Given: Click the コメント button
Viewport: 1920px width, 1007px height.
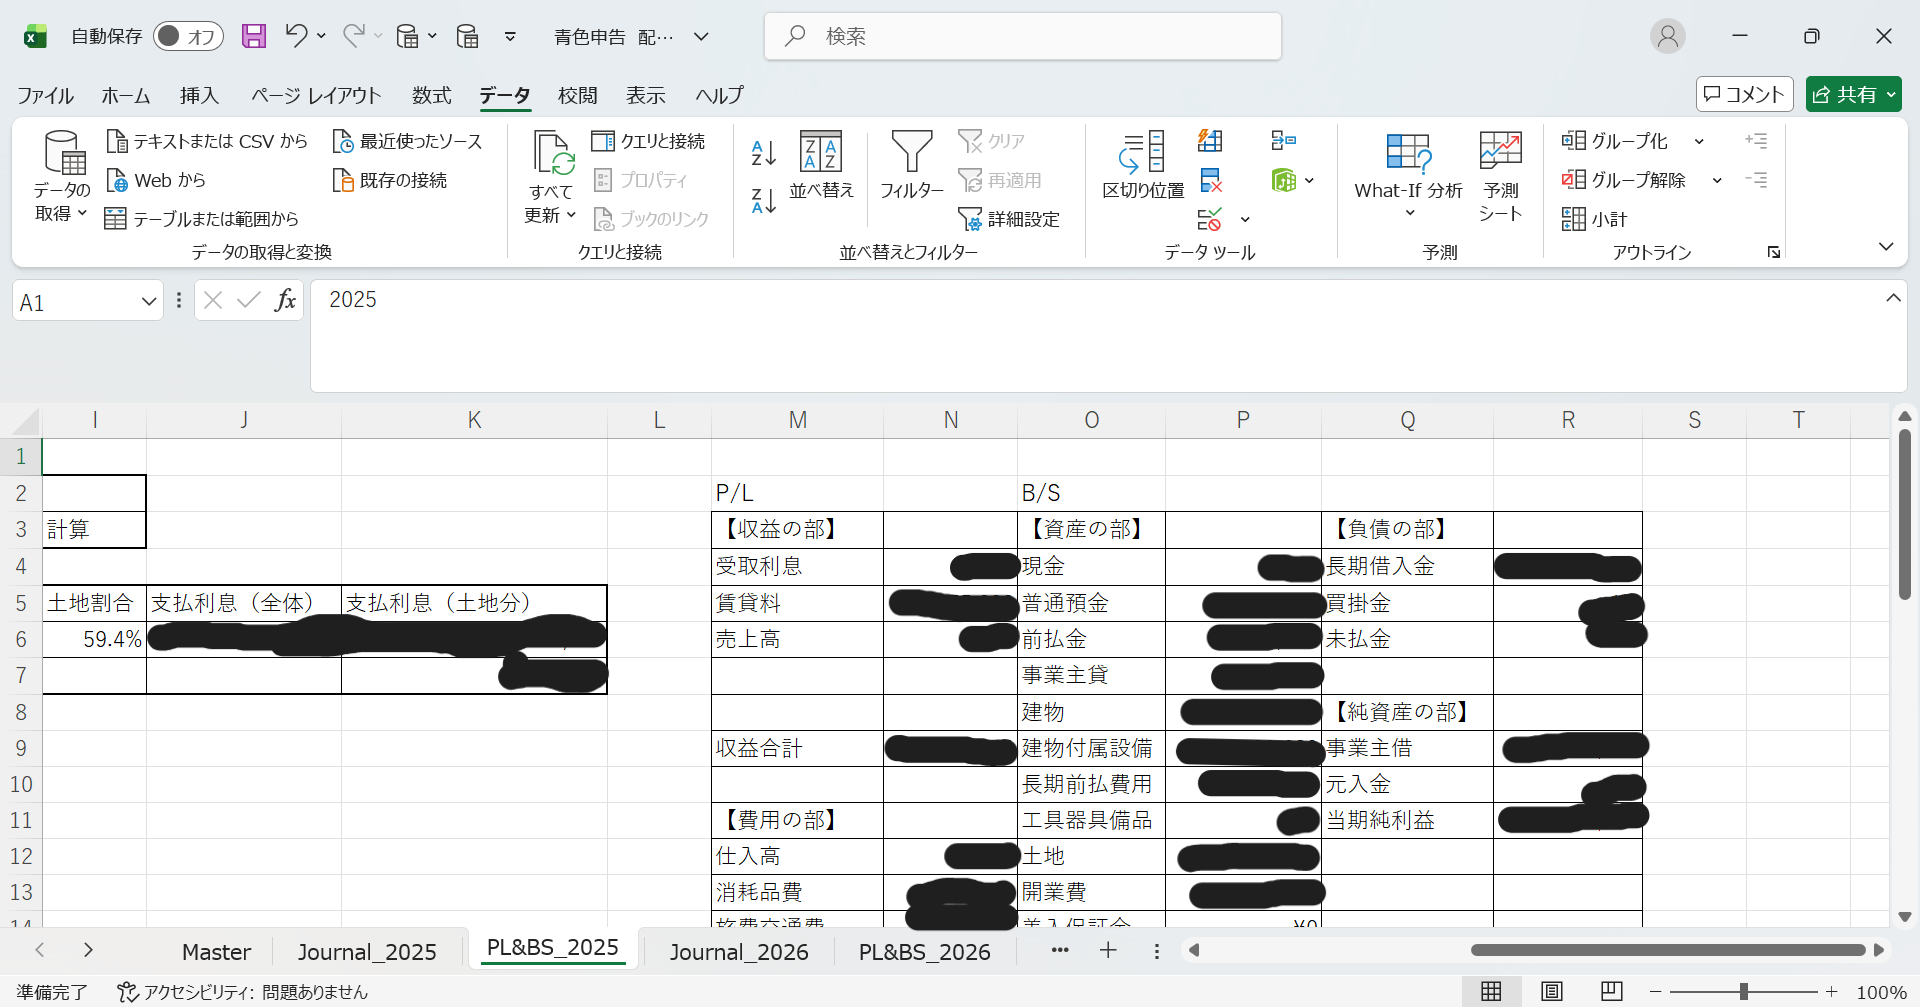Looking at the screenshot, I should pos(1744,94).
